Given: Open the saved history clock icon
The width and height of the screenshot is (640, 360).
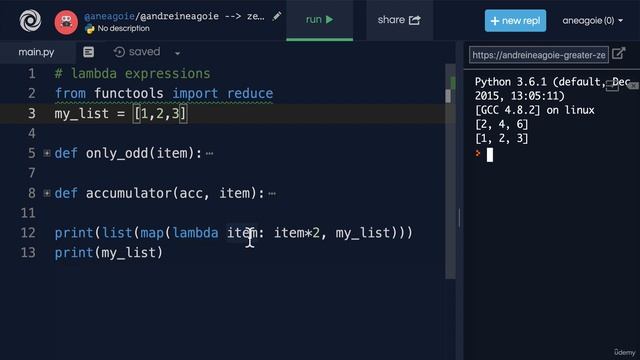Looking at the screenshot, I should tap(119, 52).
